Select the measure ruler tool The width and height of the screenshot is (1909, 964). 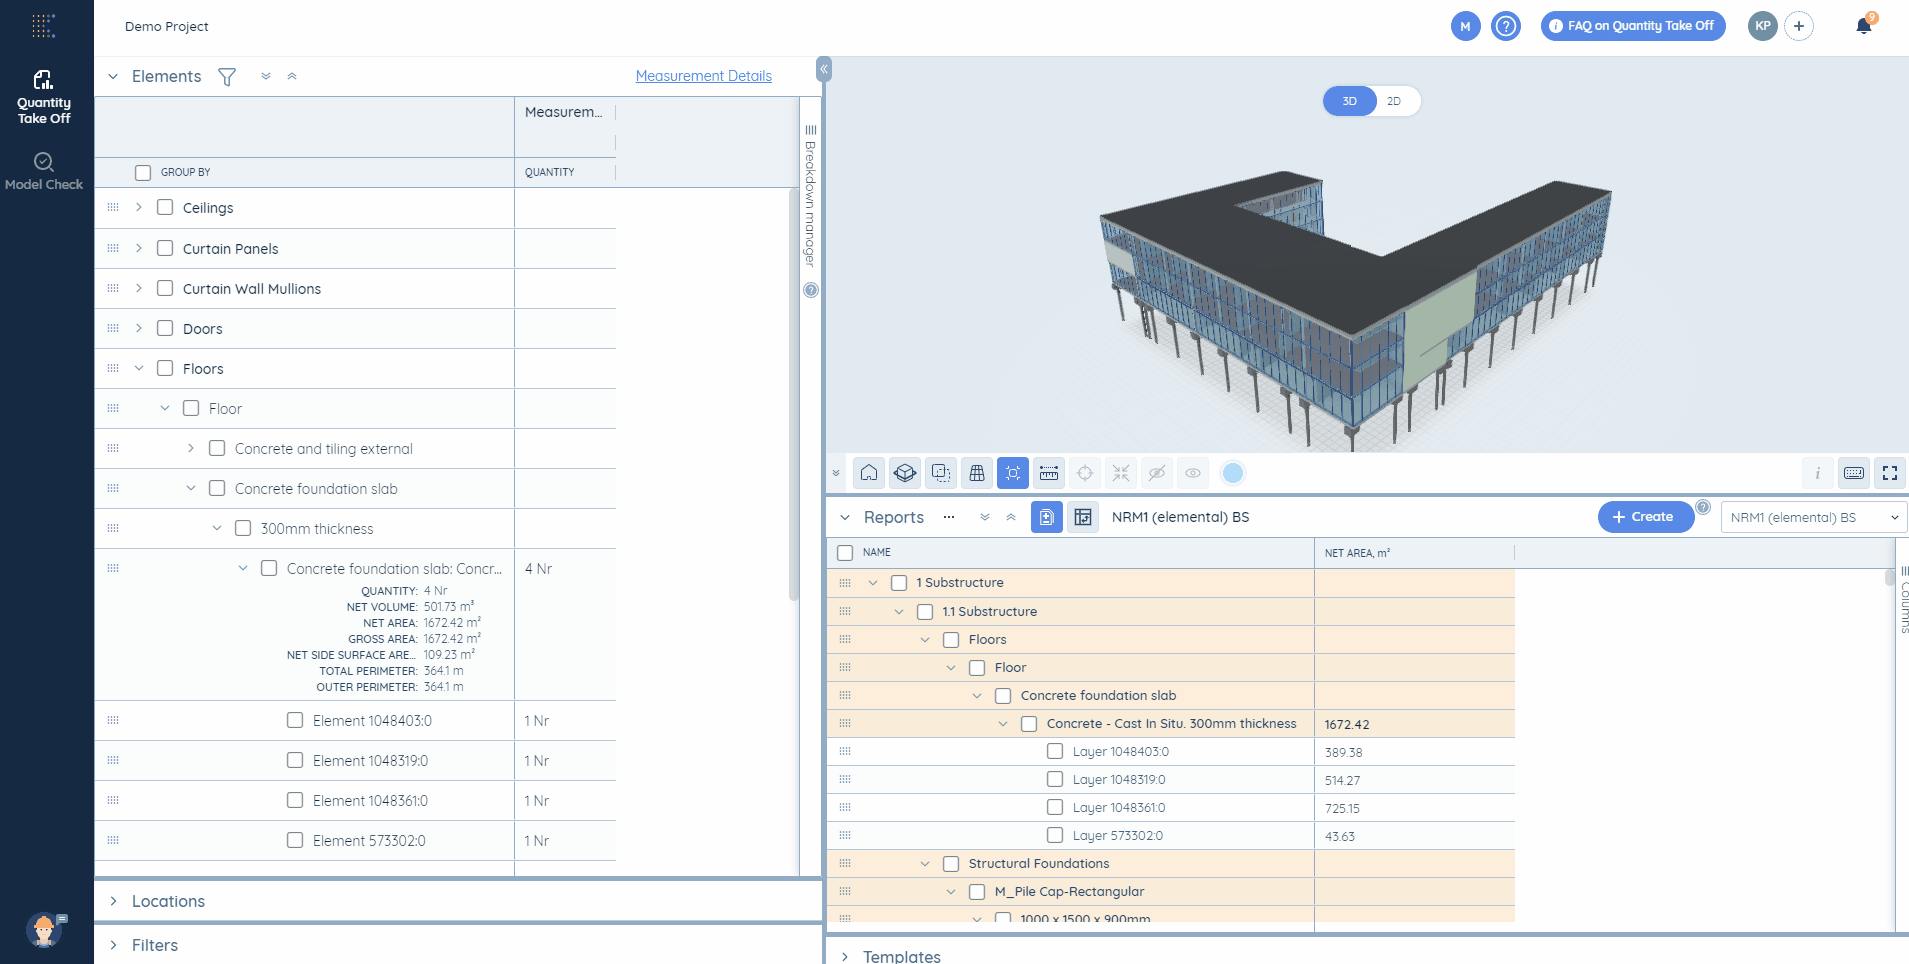1049,473
